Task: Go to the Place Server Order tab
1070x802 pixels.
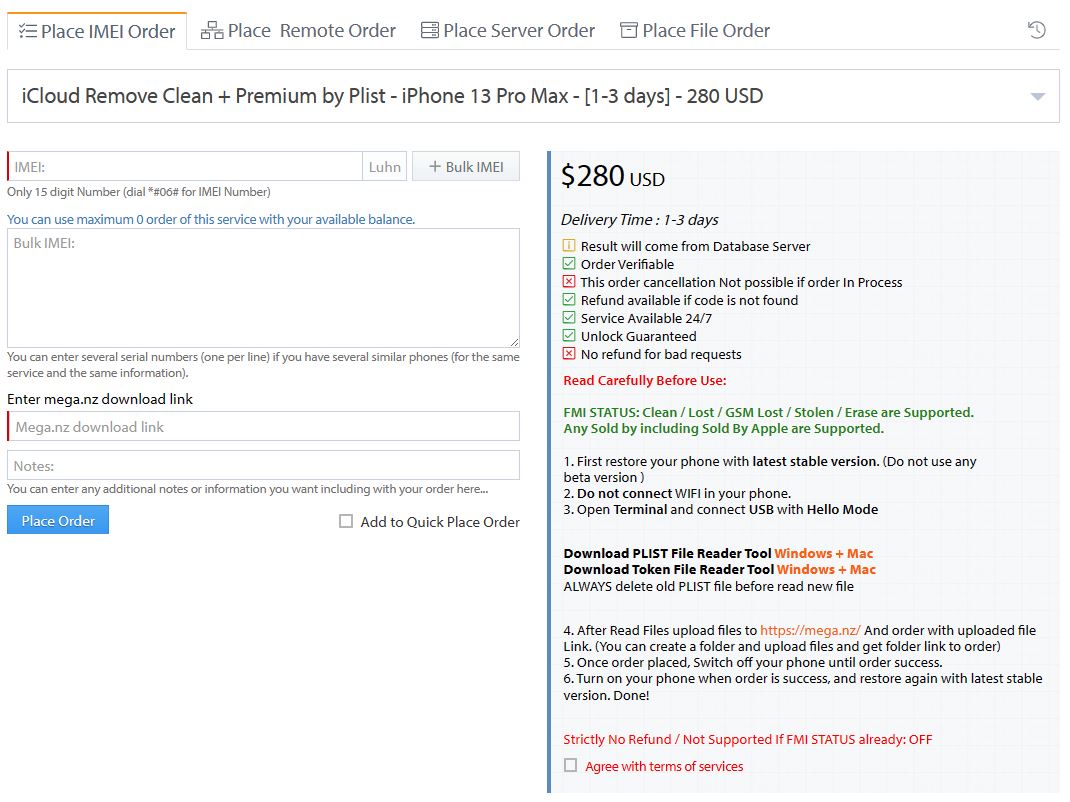Action: 508,31
